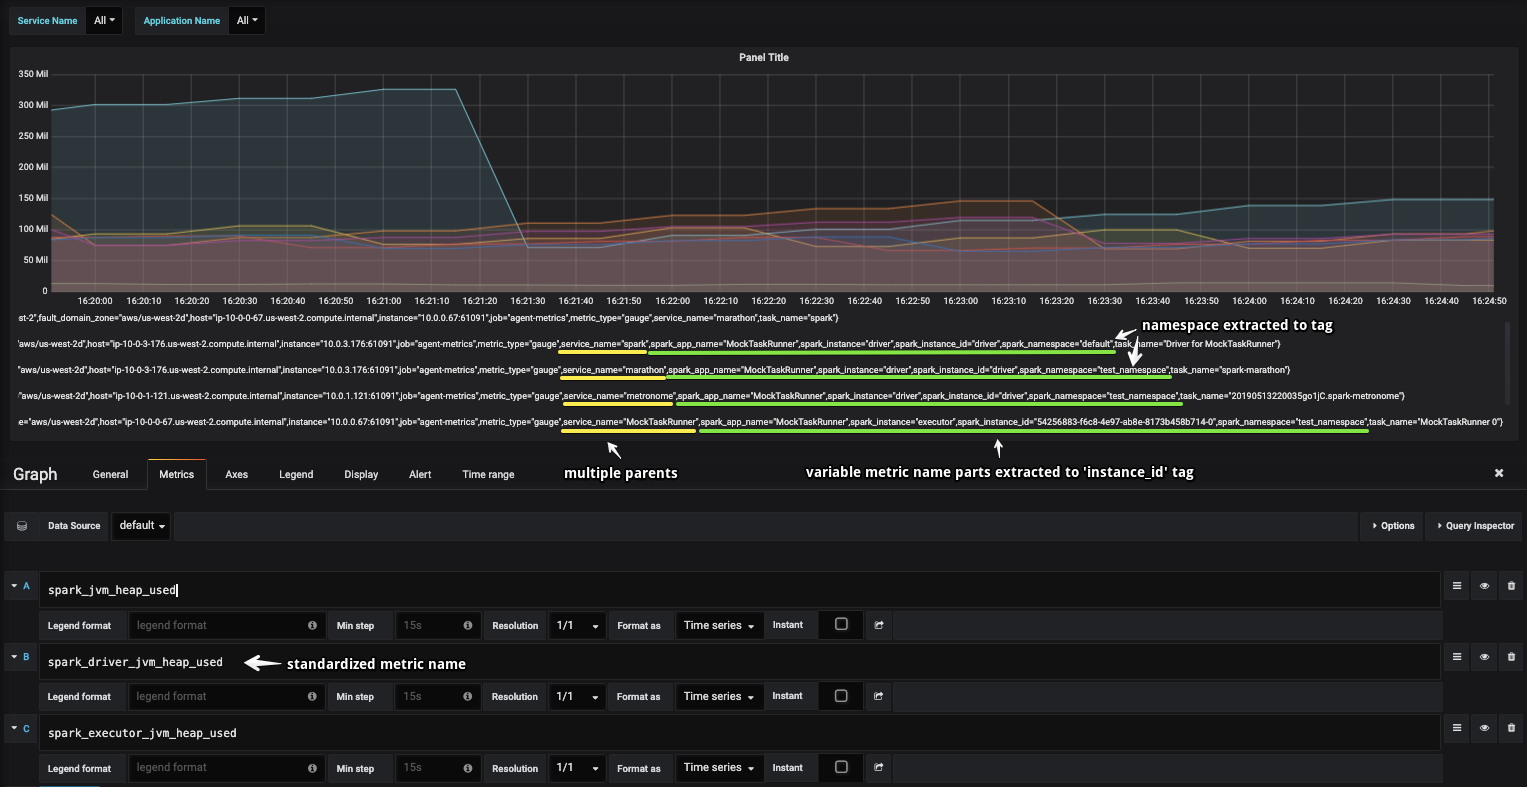
Task: Click the spark_jvm_heap_used query field
Action: click(740, 590)
